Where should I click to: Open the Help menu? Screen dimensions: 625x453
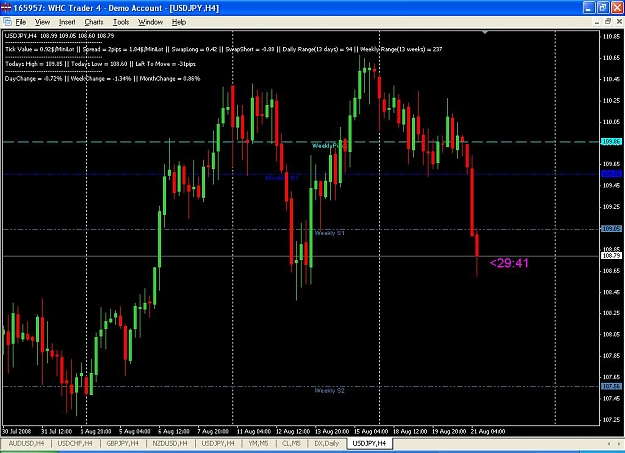click(x=179, y=22)
